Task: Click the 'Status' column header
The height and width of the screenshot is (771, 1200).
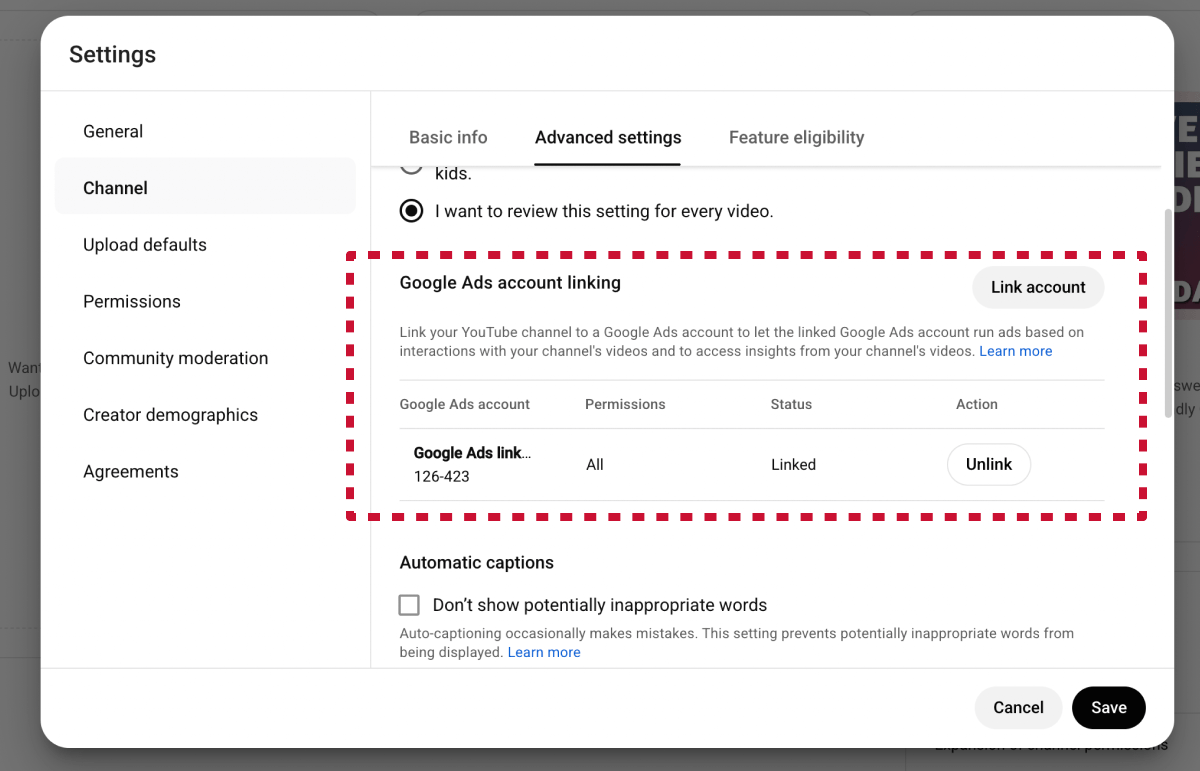Action: 791,404
